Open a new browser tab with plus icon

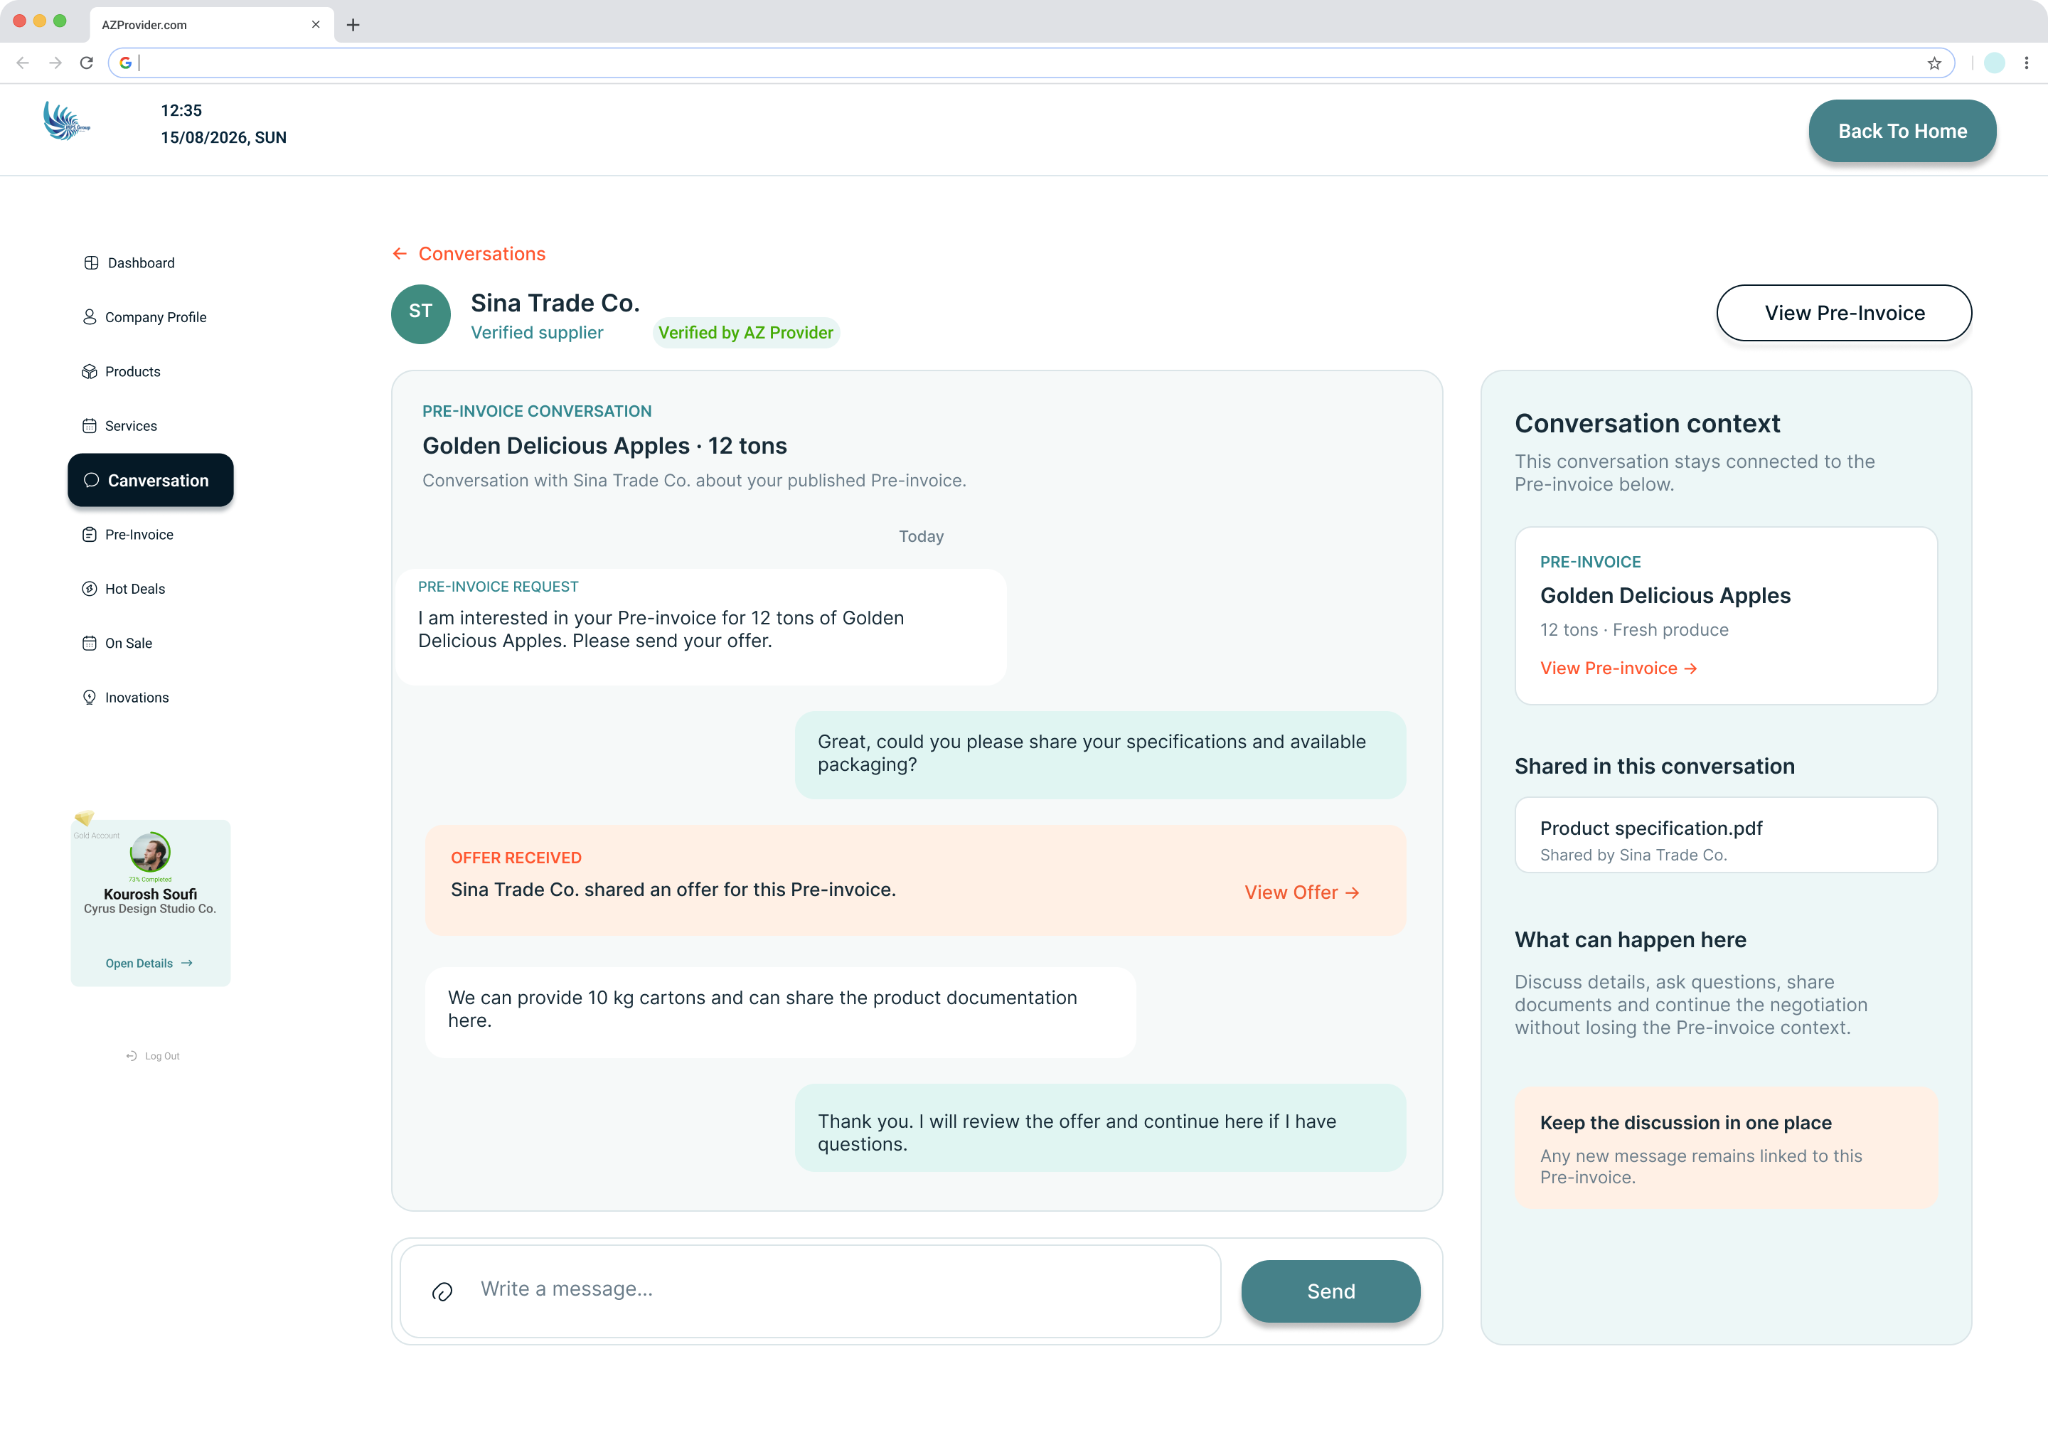[353, 25]
